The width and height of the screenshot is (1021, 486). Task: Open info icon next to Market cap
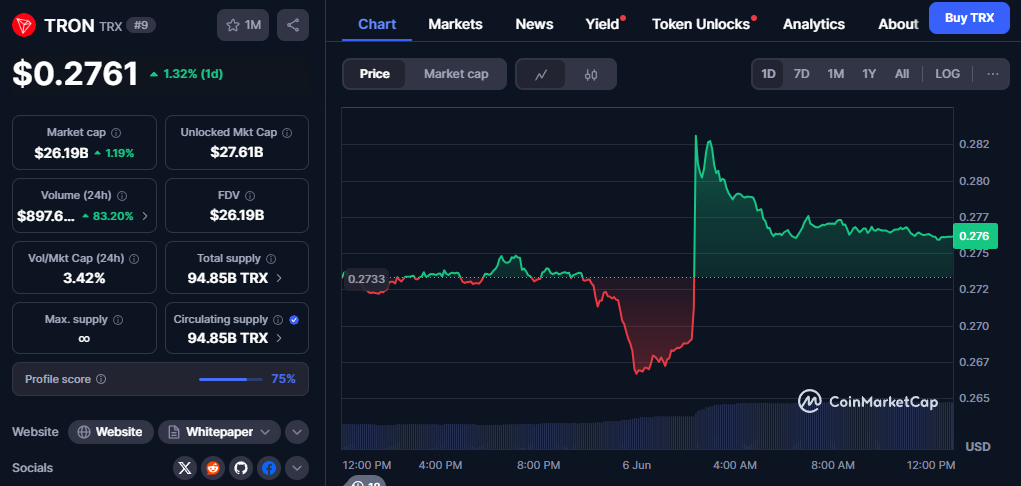point(116,132)
